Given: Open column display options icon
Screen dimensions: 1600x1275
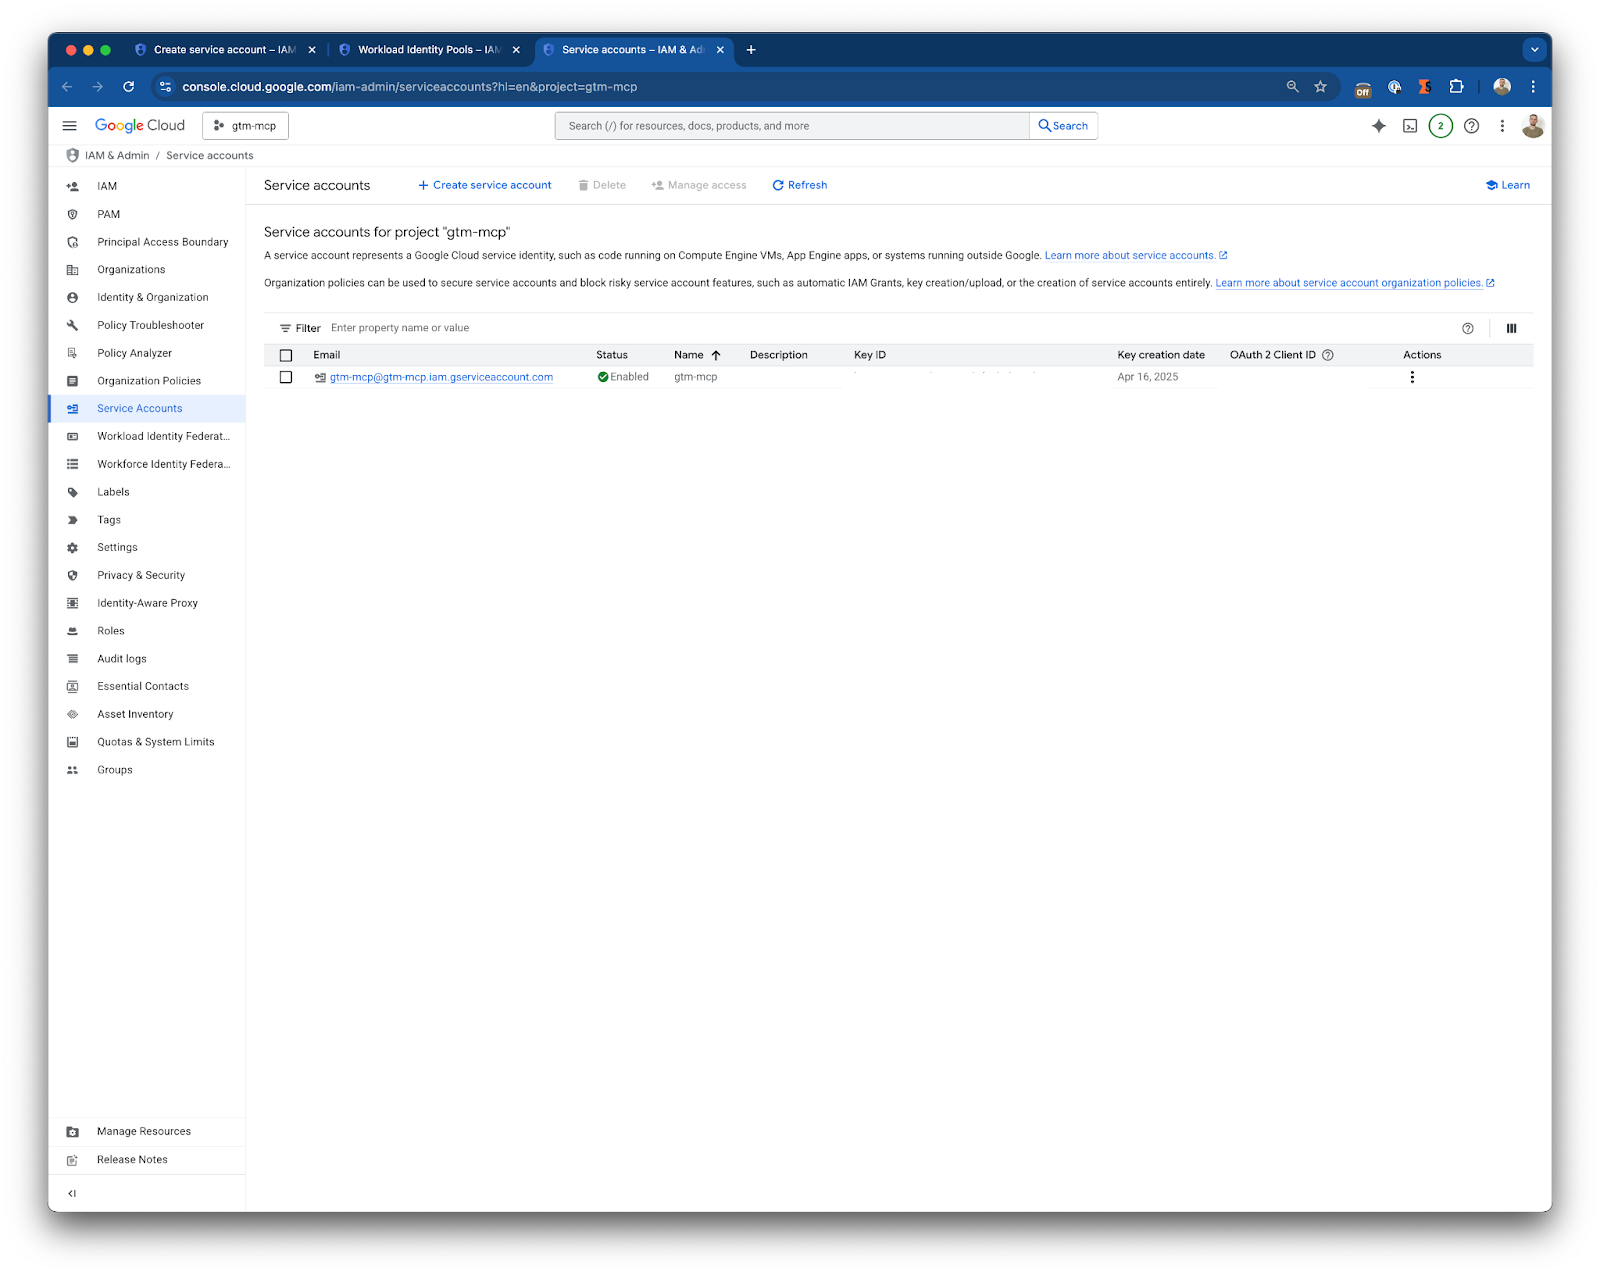Looking at the screenshot, I should coord(1511,328).
